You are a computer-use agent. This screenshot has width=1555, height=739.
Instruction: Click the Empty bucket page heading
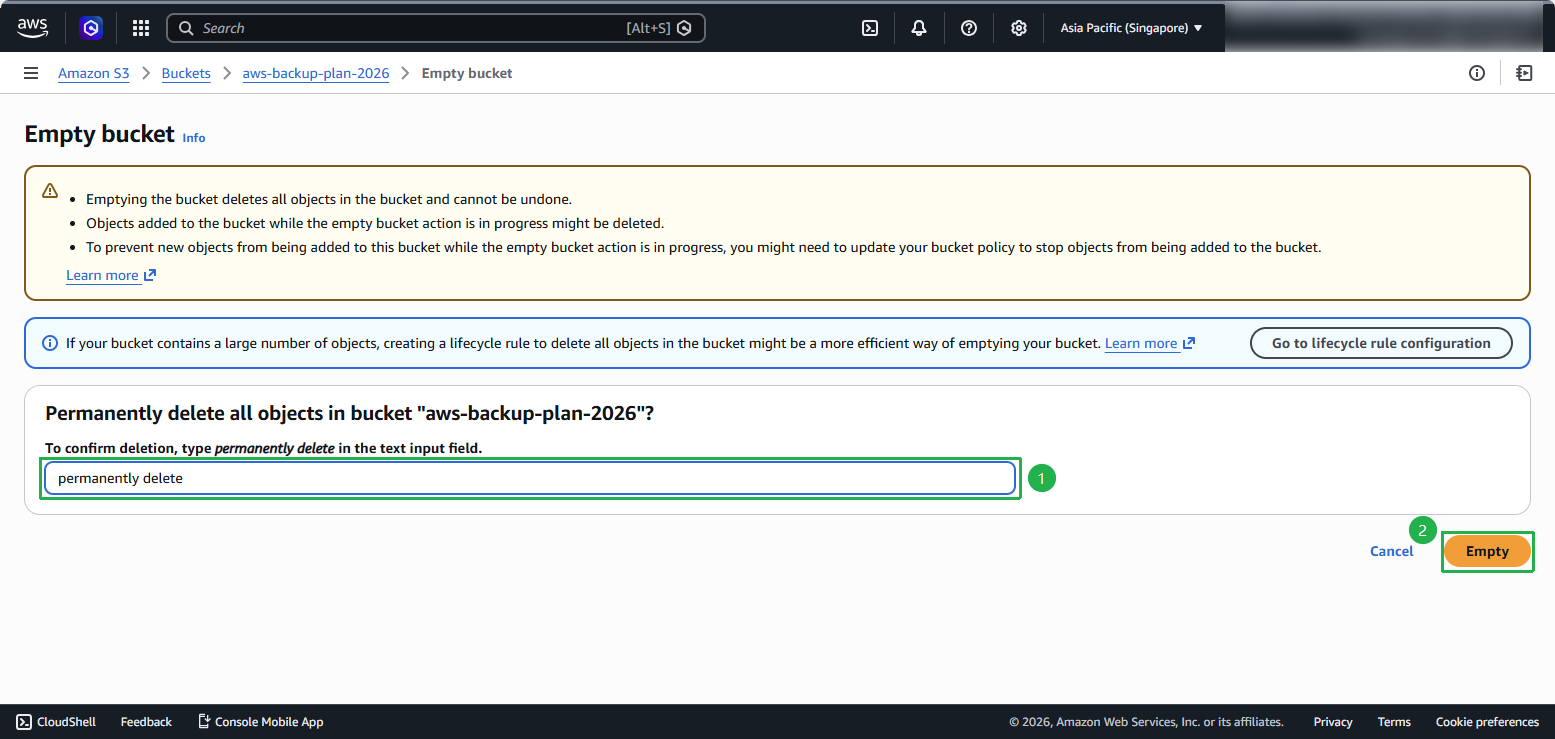tap(99, 134)
